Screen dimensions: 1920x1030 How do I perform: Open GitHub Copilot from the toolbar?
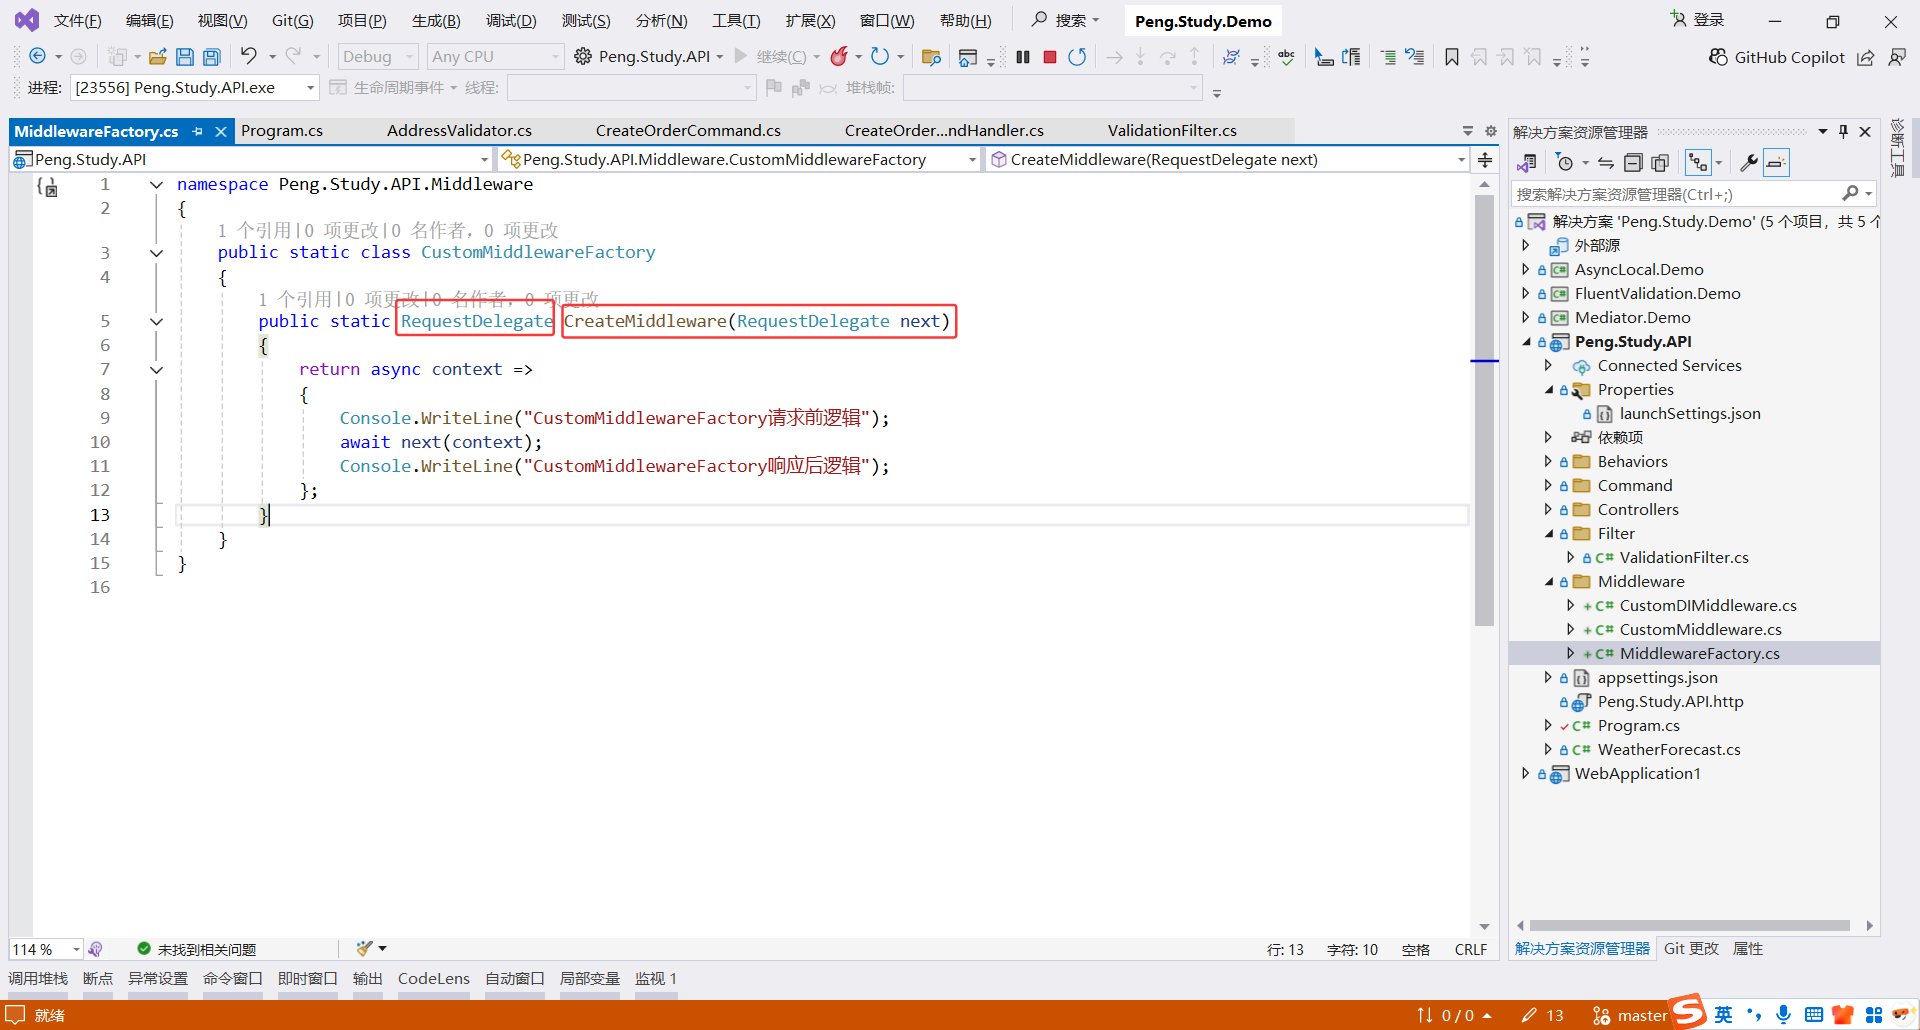1777,57
